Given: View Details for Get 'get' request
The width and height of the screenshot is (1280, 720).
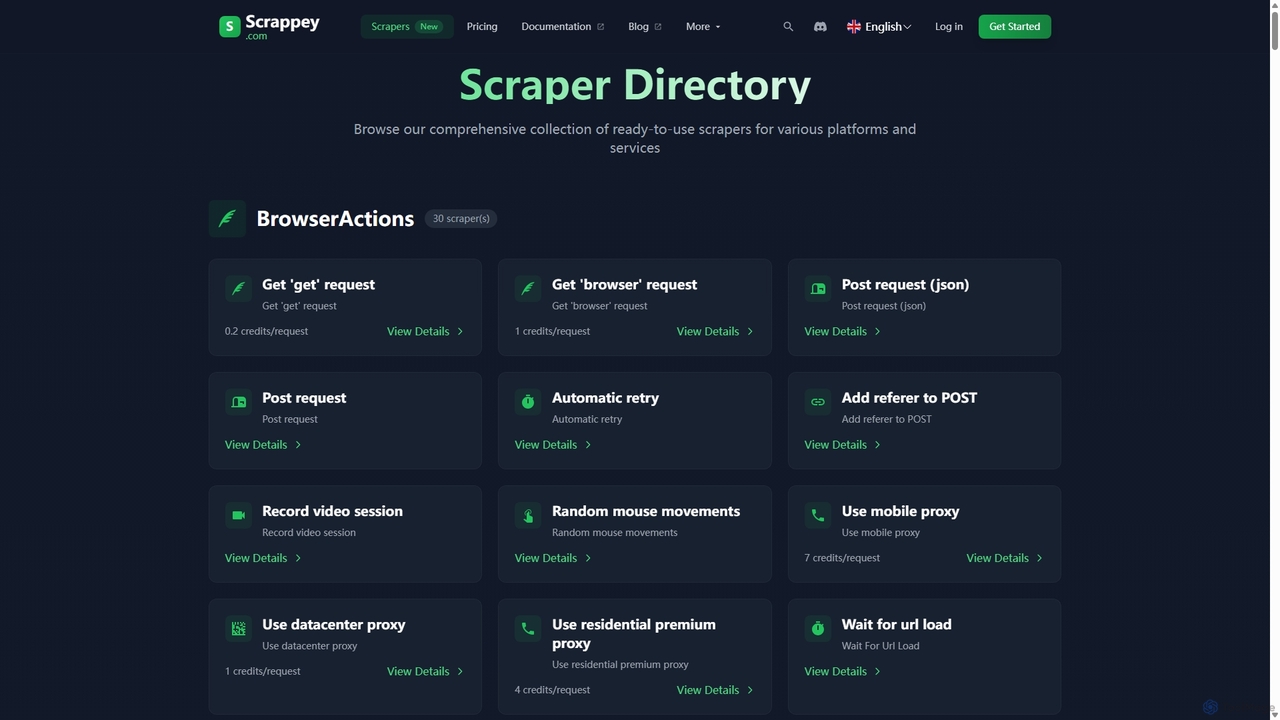Looking at the screenshot, I should coord(425,331).
